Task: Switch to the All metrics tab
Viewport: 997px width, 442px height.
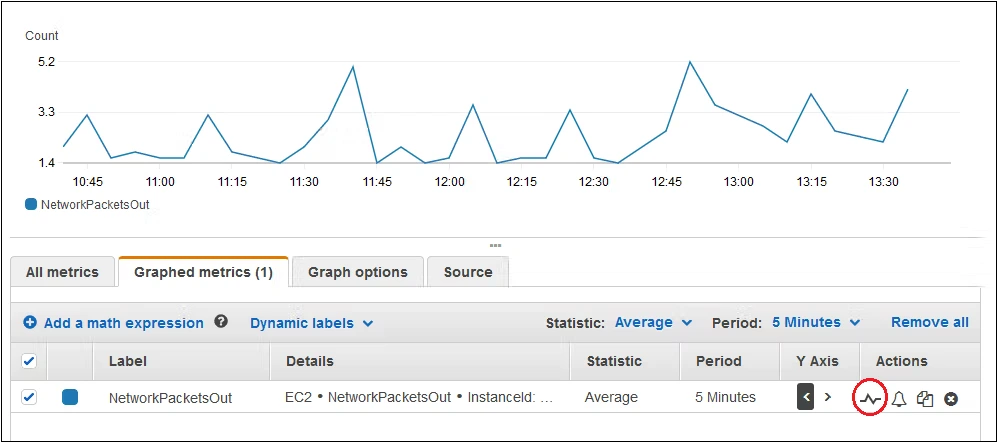Action: coord(62,272)
